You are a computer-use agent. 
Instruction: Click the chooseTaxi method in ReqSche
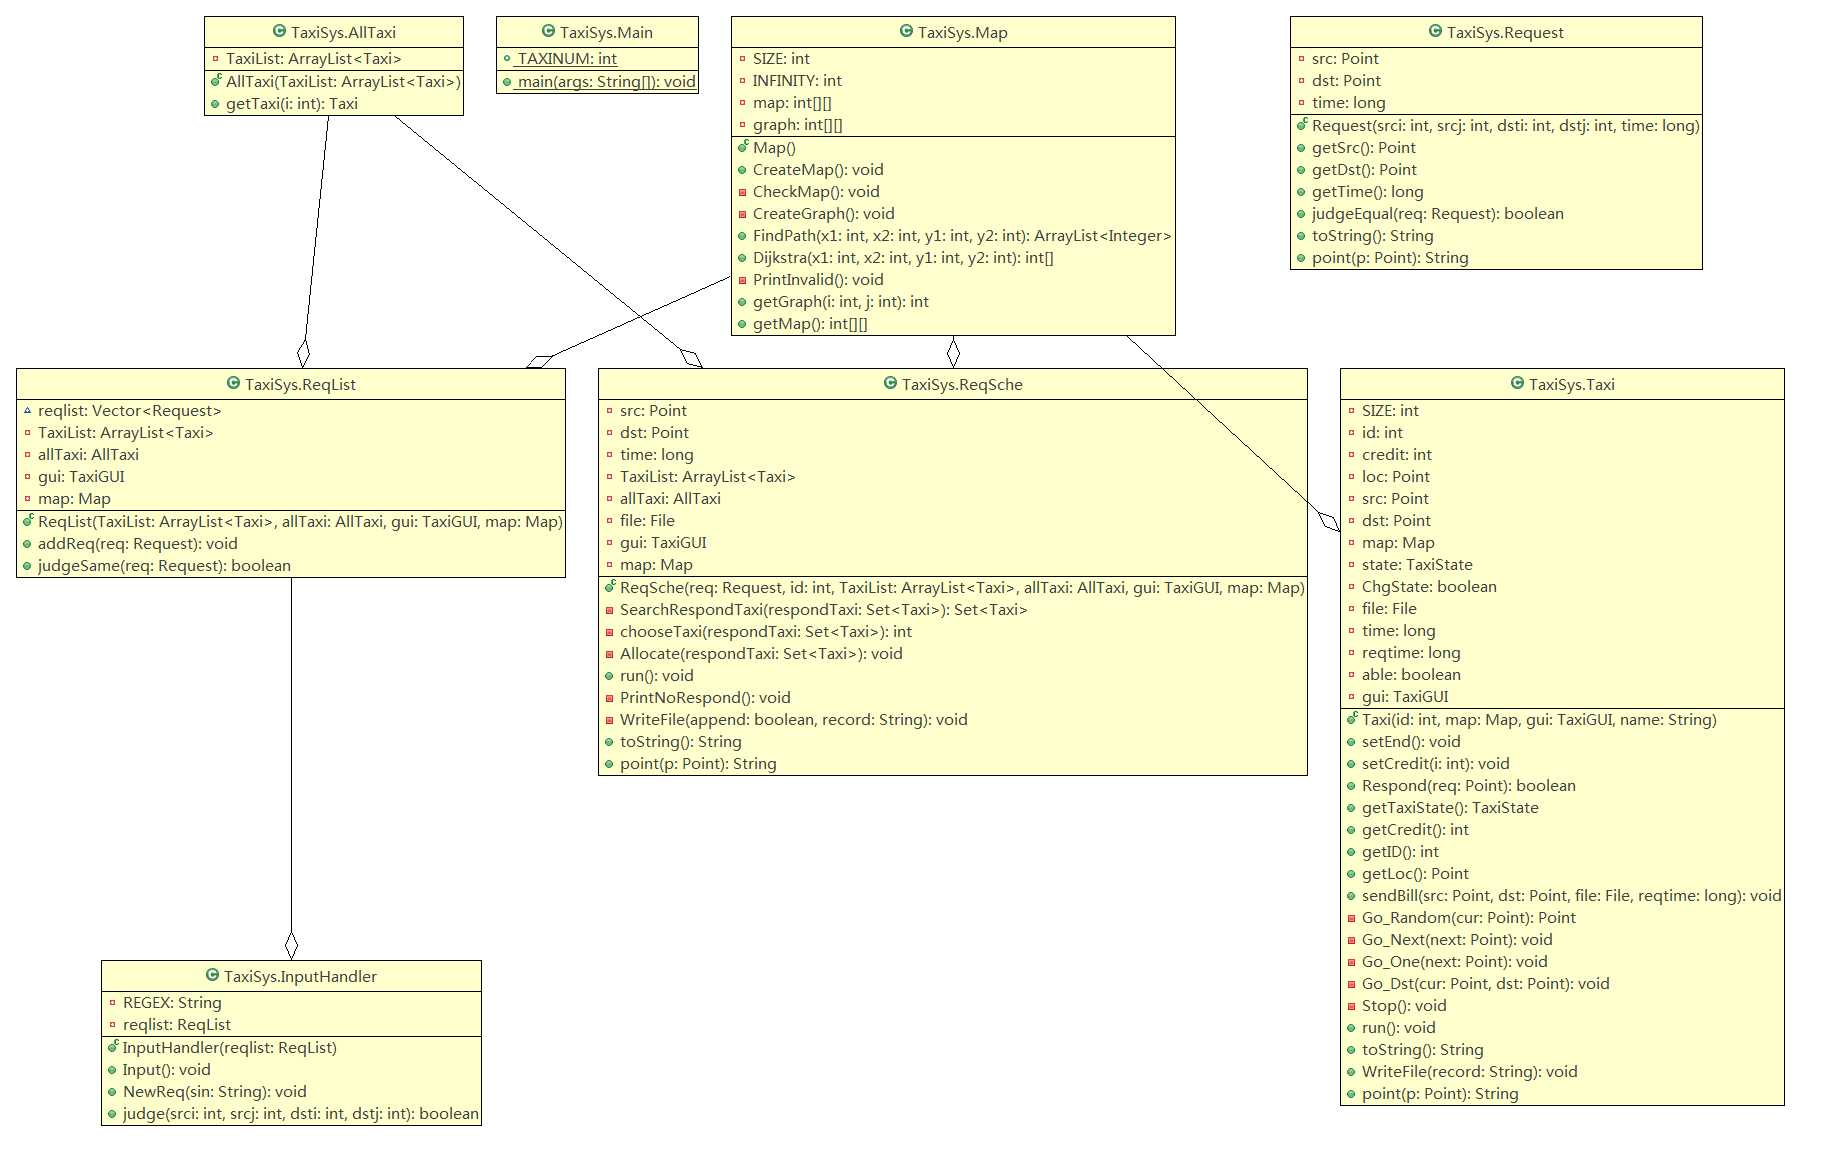click(x=766, y=632)
